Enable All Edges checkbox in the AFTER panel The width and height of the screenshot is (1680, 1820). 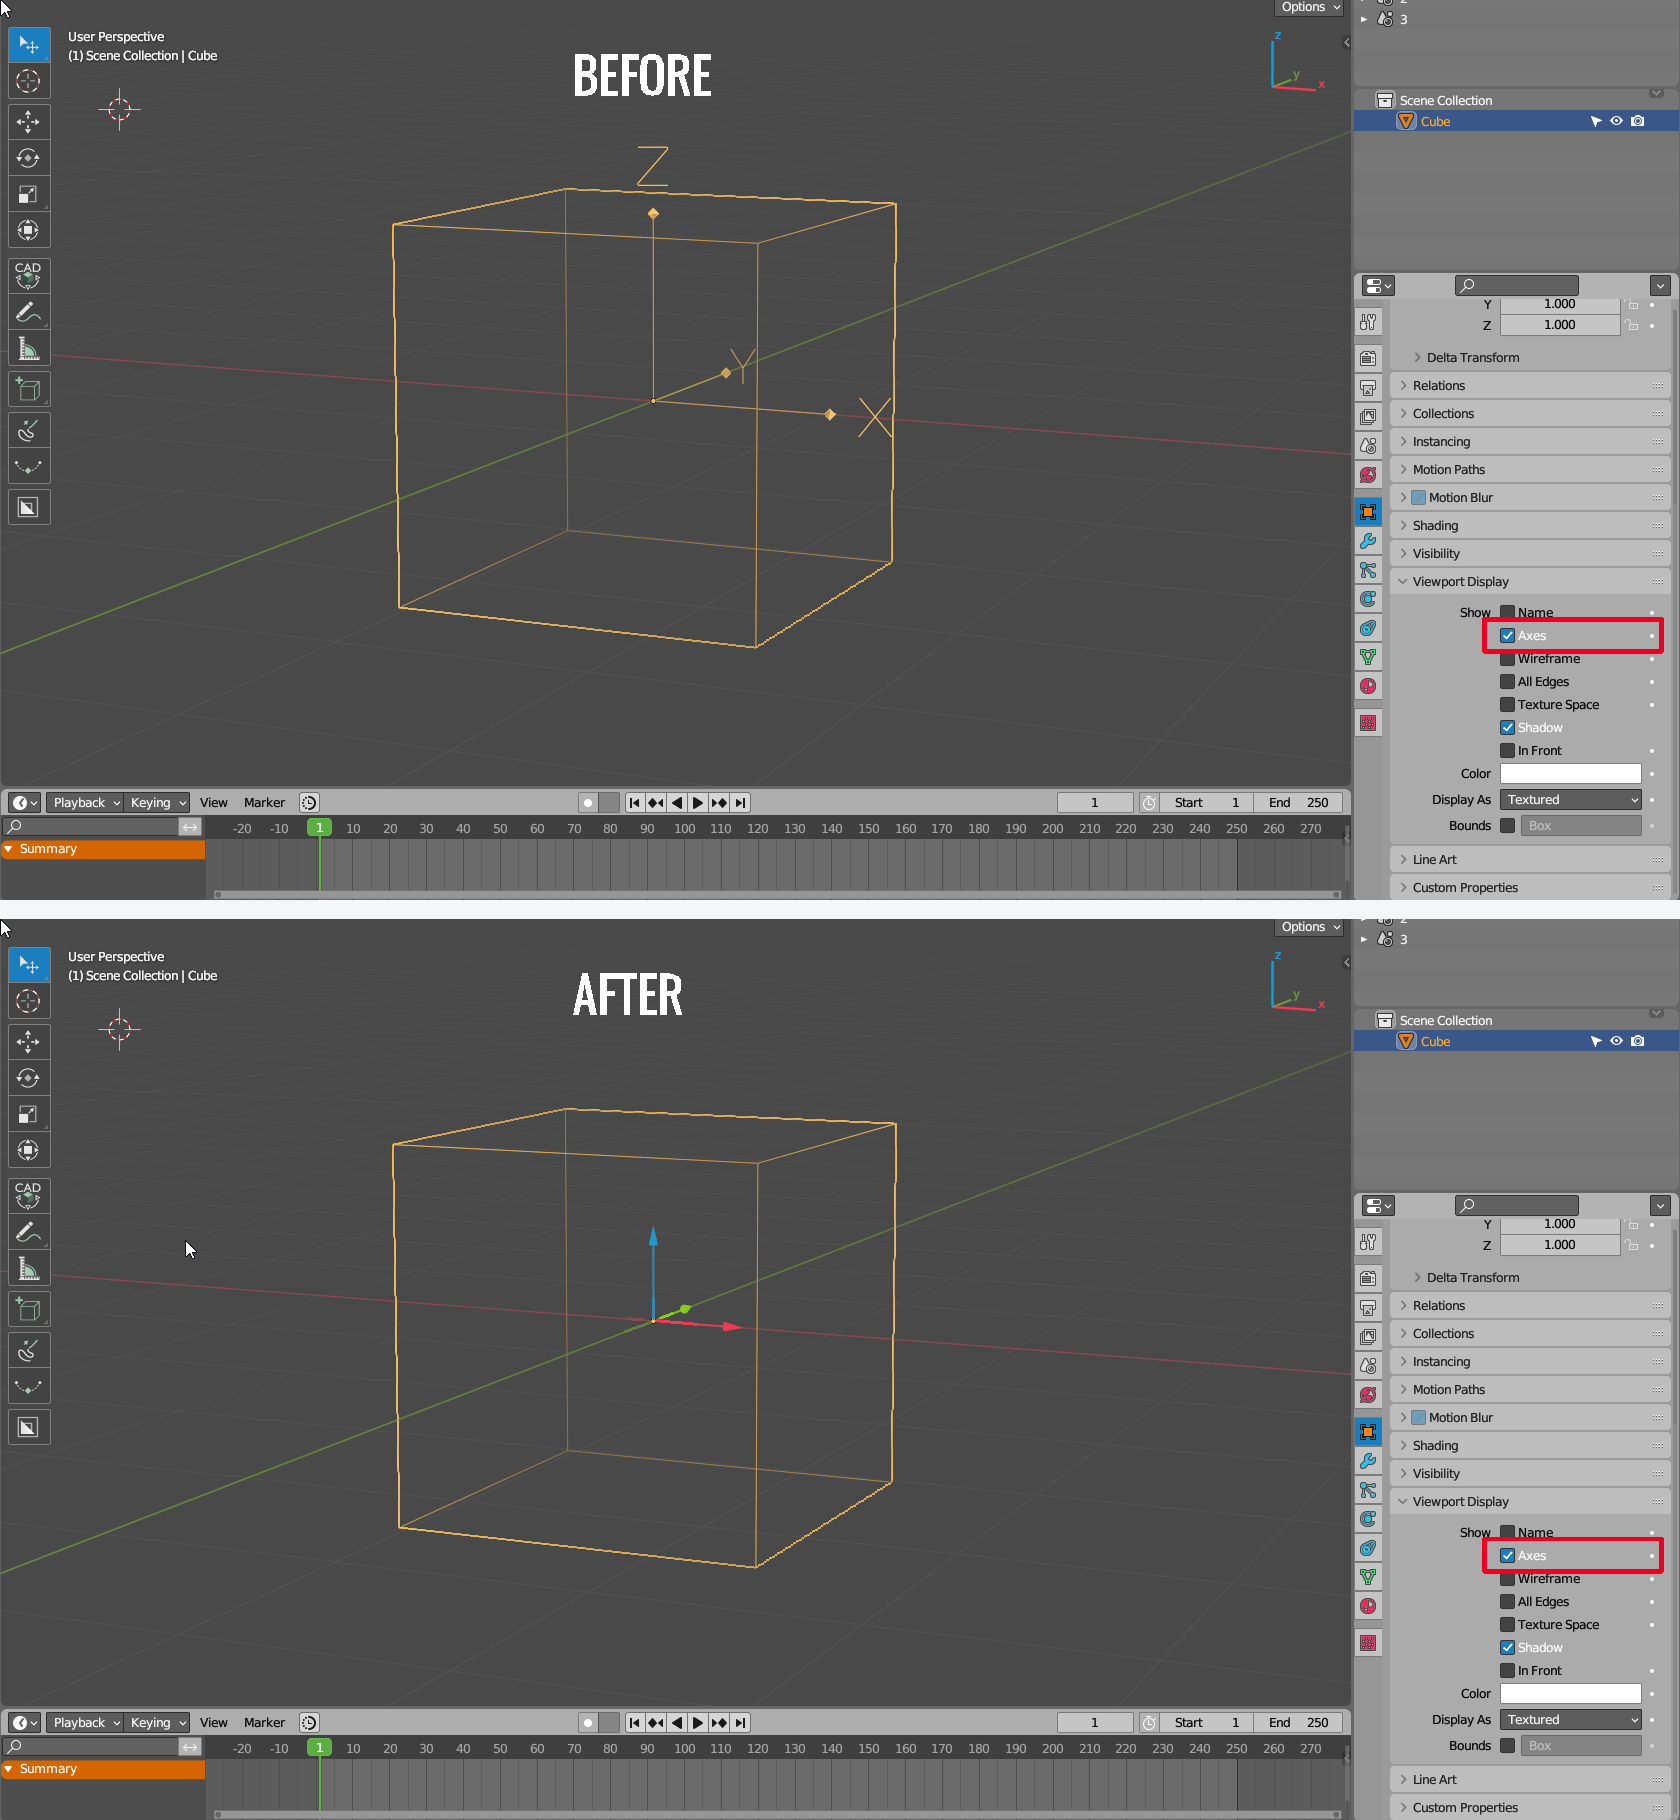[x=1507, y=1602]
